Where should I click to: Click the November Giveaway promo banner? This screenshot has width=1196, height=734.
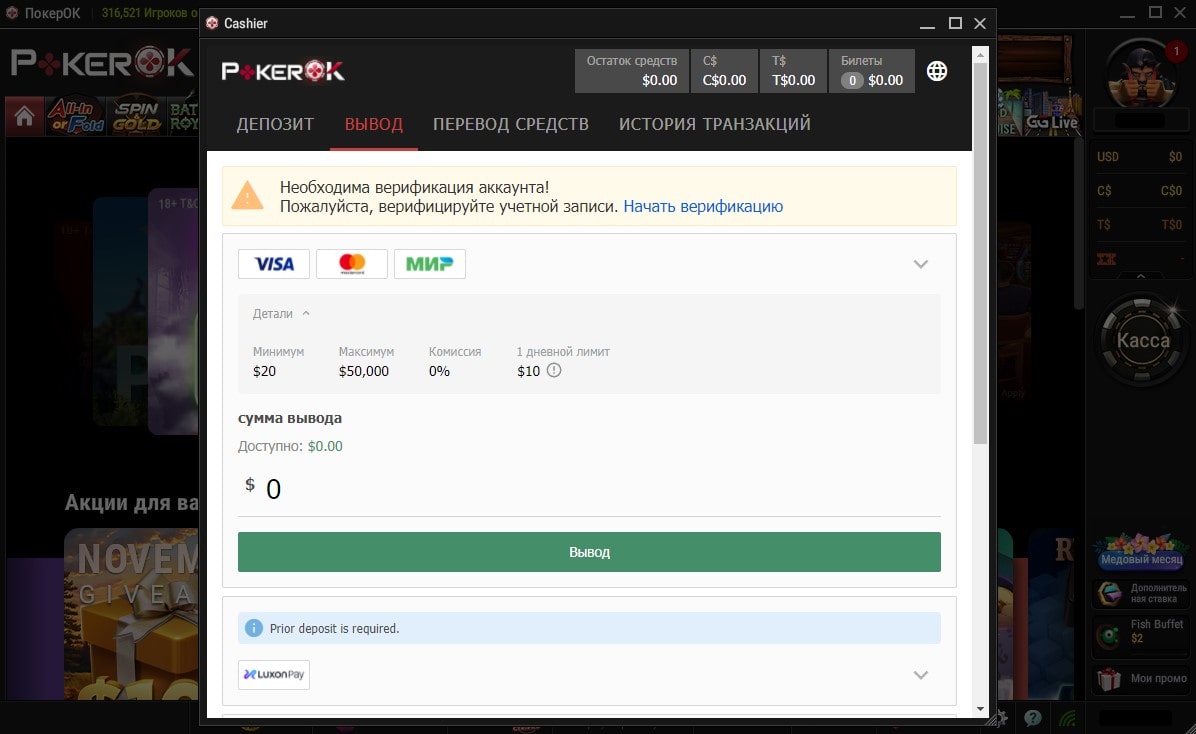131,613
